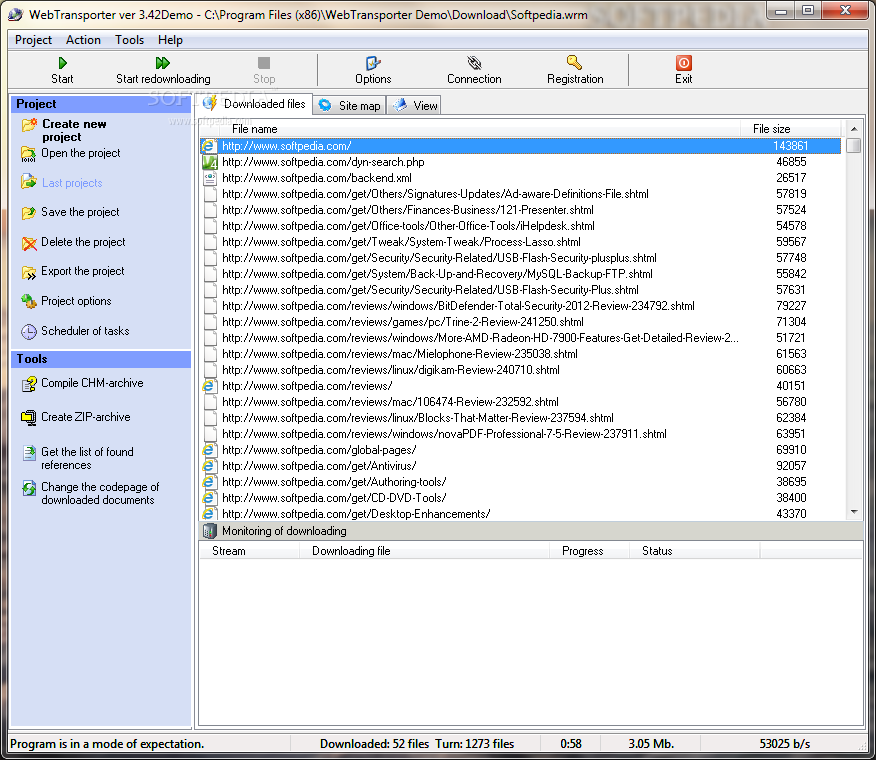Open the Project menu
The width and height of the screenshot is (876, 760).
pyautogui.click(x=34, y=40)
